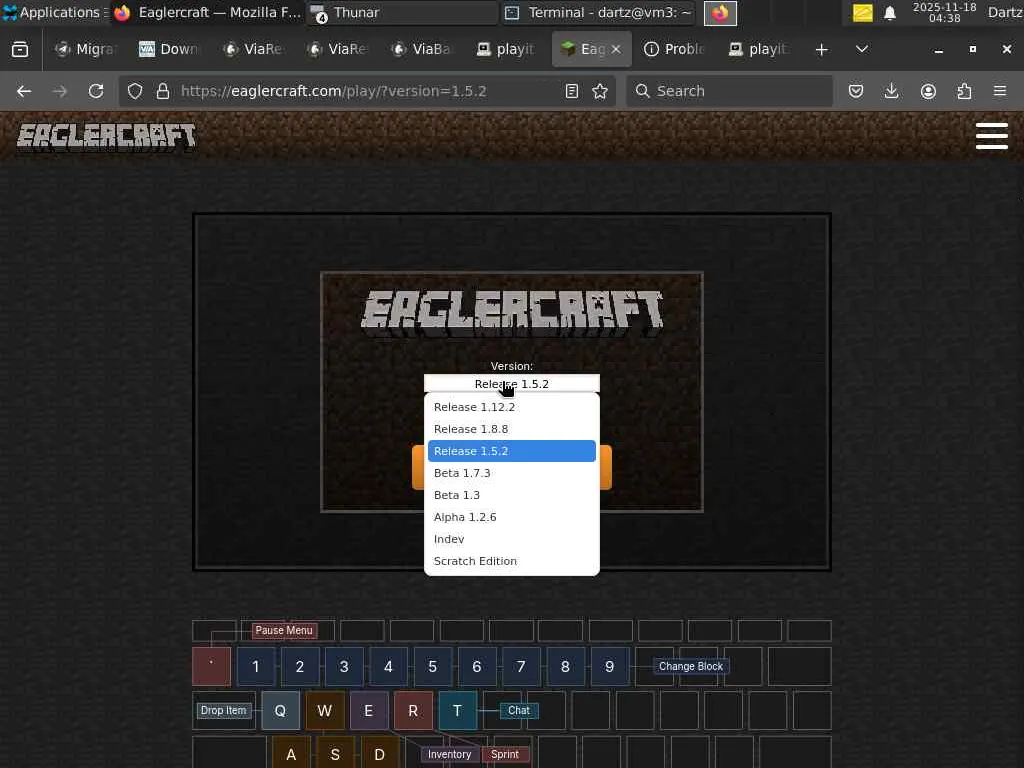This screenshot has width=1024, height=768.
Task: Toggle reader view icon in address bar
Action: pos(571,91)
